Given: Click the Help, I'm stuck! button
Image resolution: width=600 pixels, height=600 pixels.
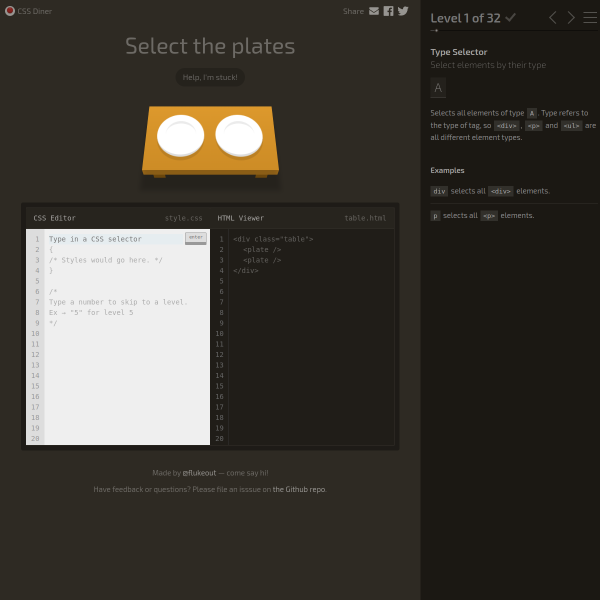Looking at the screenshot, I should 210,77.
